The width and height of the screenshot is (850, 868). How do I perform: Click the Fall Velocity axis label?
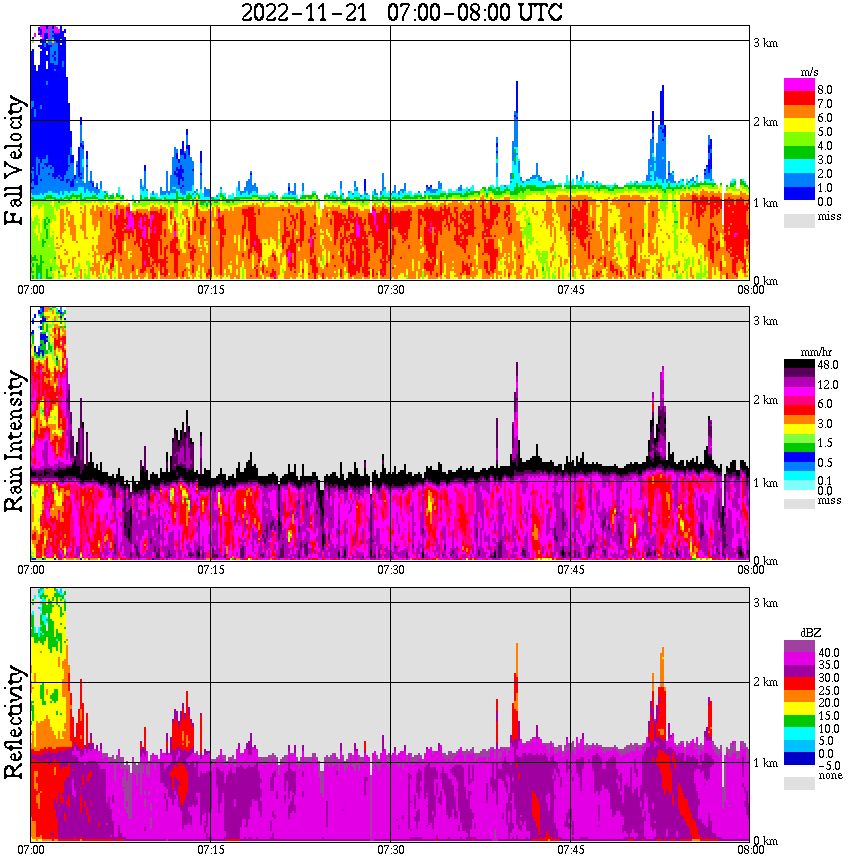point(15,159)
